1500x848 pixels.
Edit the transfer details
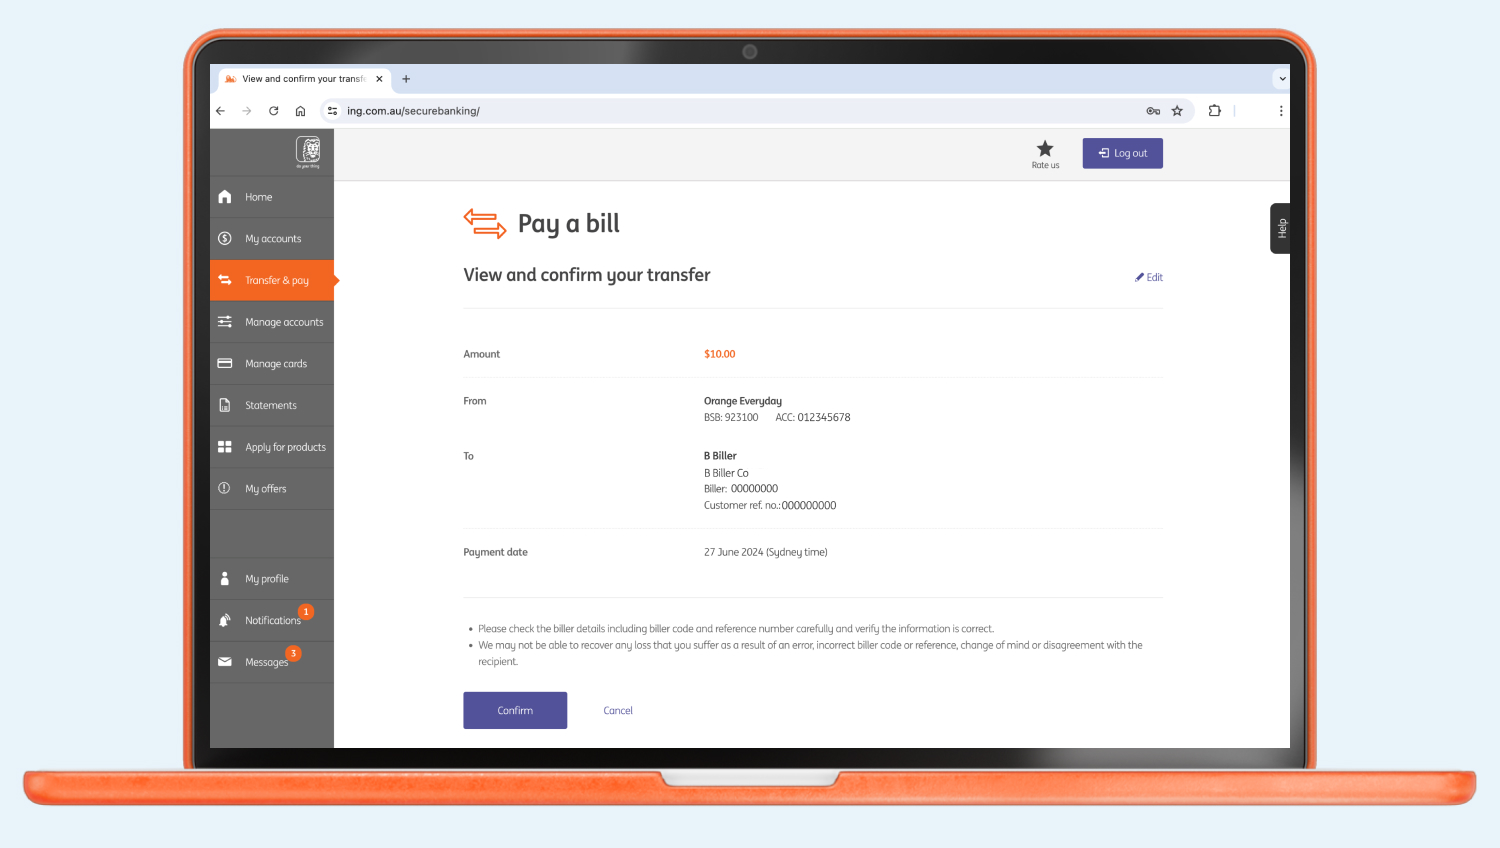click(1148, 277)
